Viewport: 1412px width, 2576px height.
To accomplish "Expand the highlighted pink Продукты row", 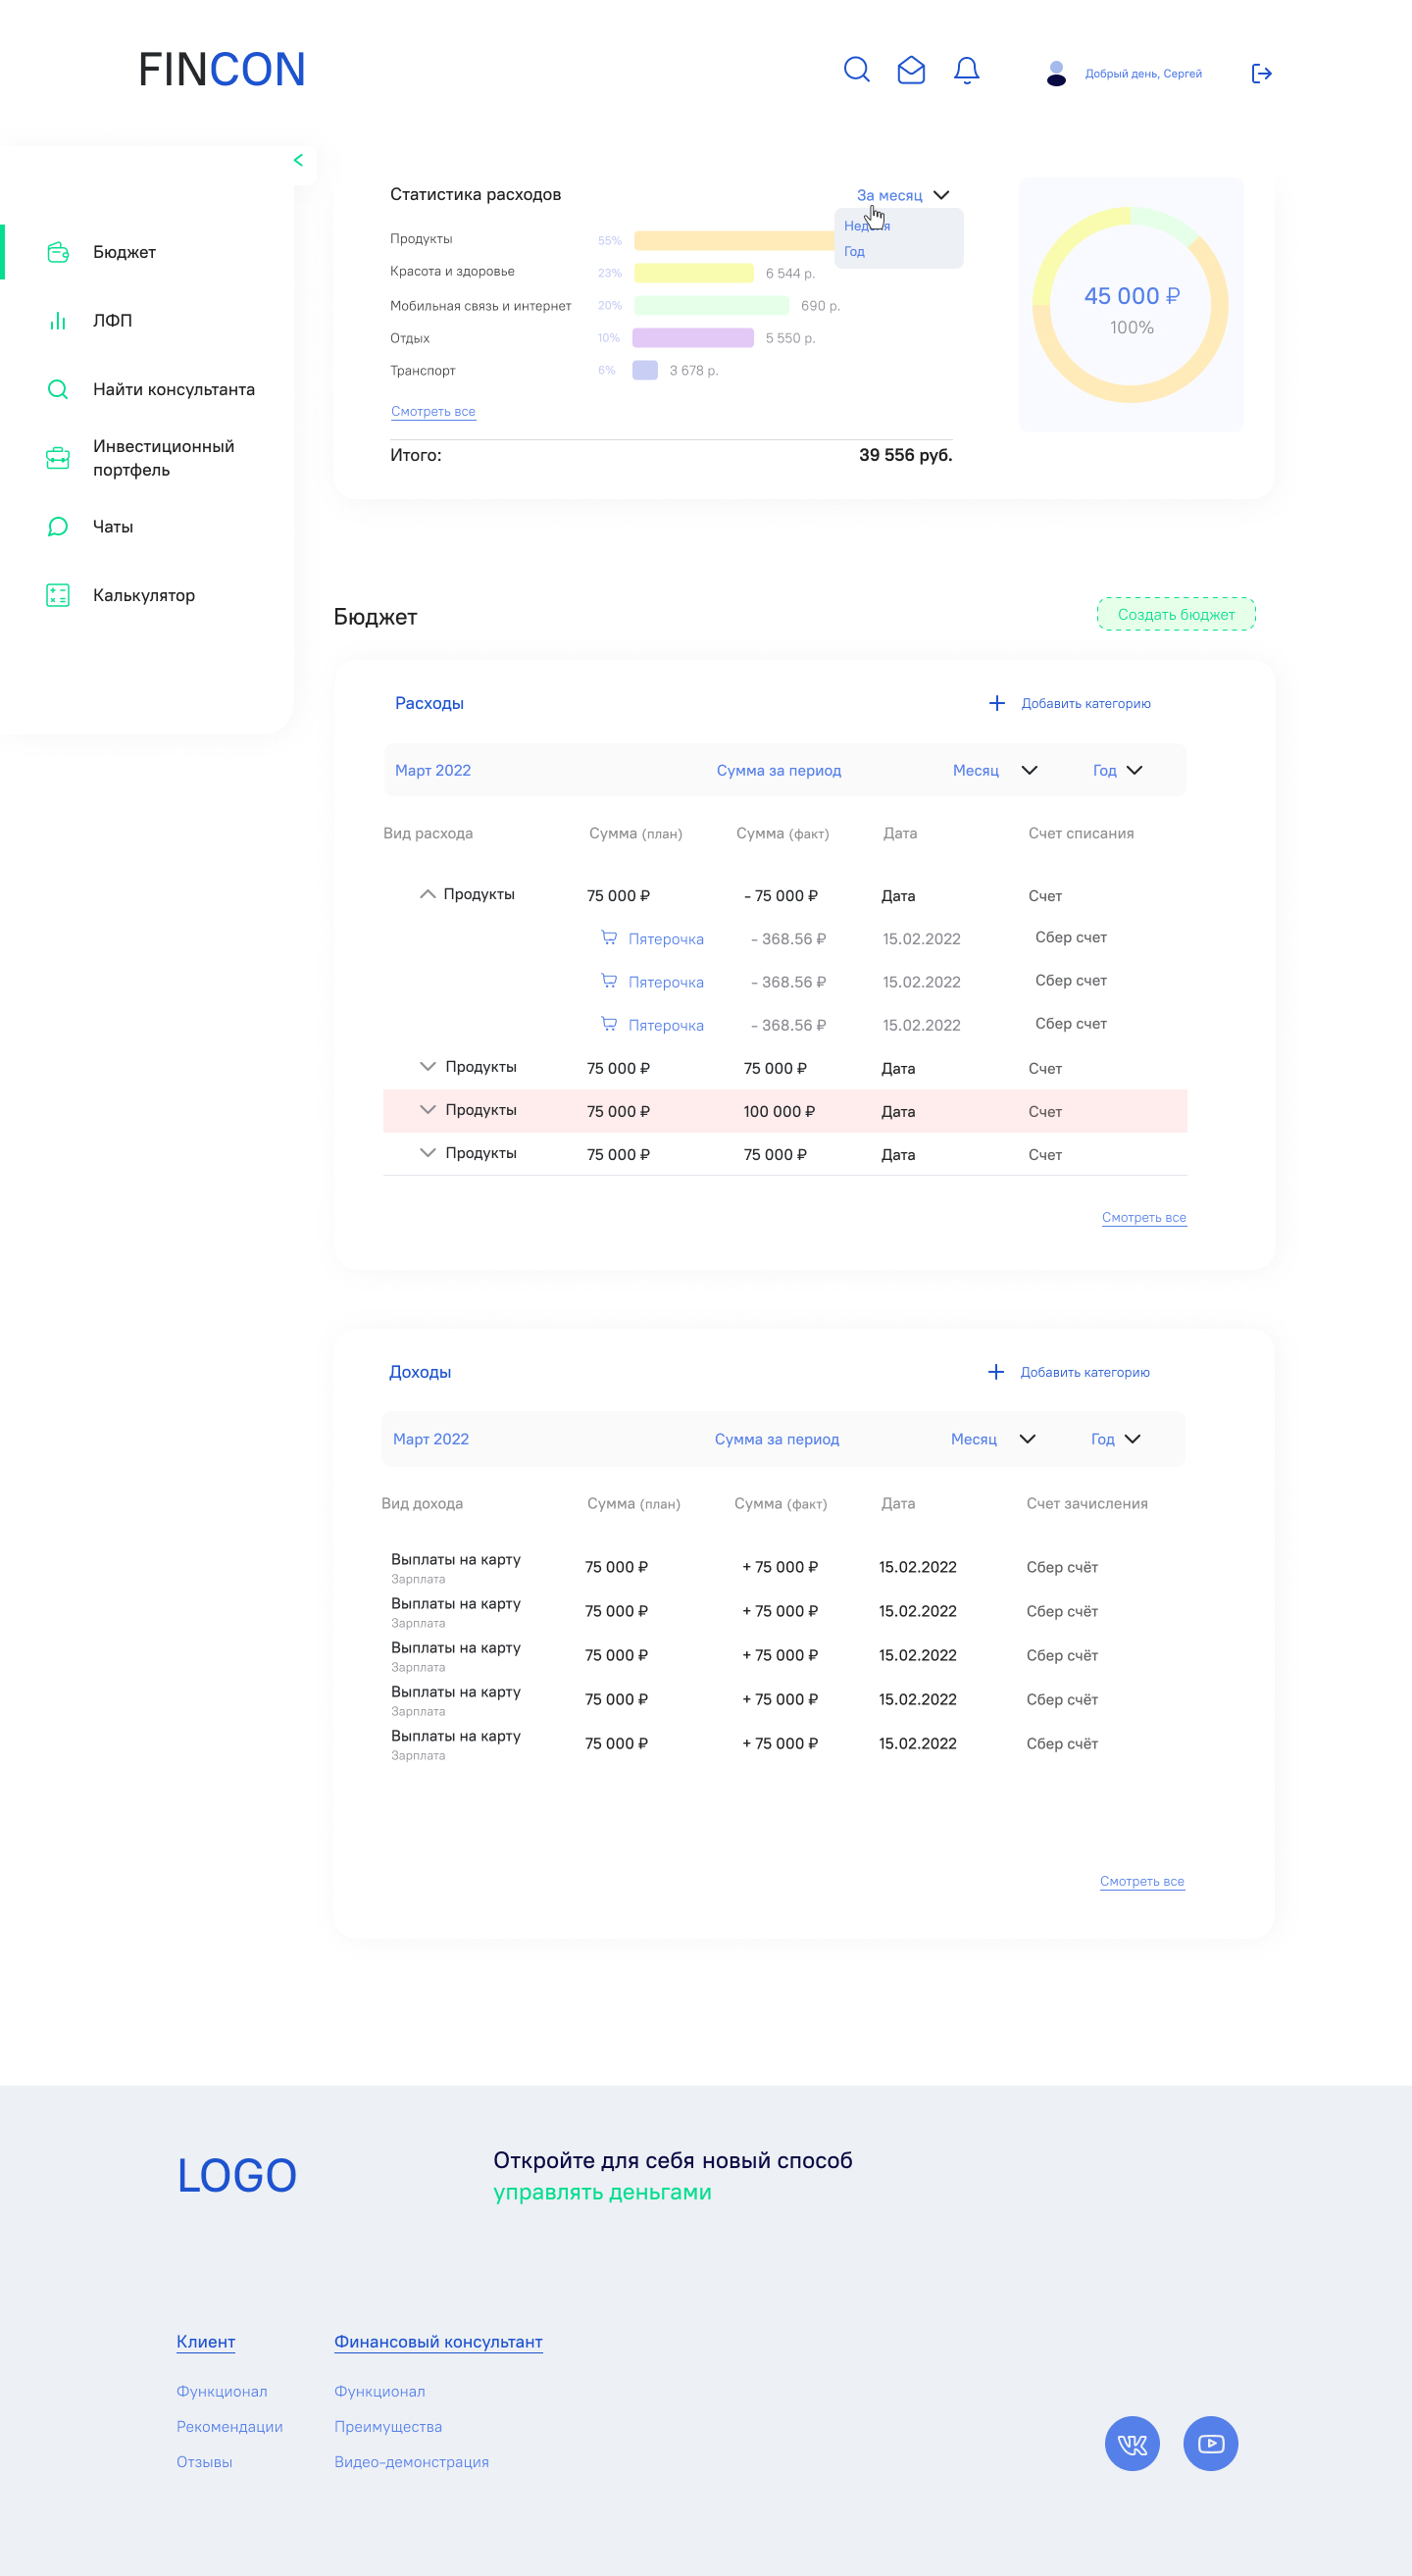I will click(427, 1109).
